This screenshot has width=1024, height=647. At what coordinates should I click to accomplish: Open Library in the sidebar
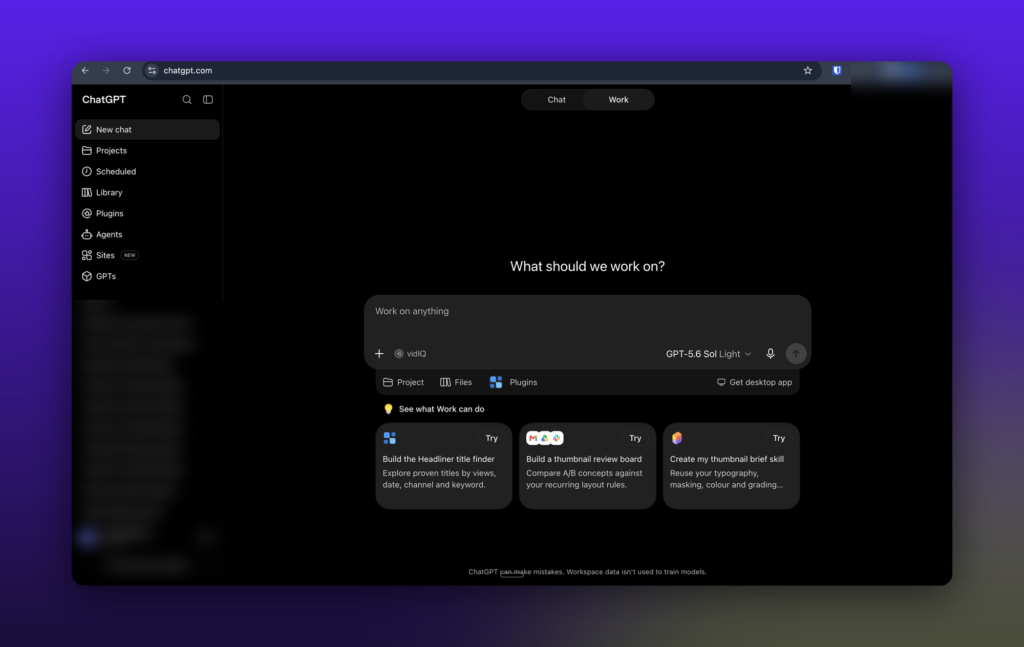(x=148, y=193)
